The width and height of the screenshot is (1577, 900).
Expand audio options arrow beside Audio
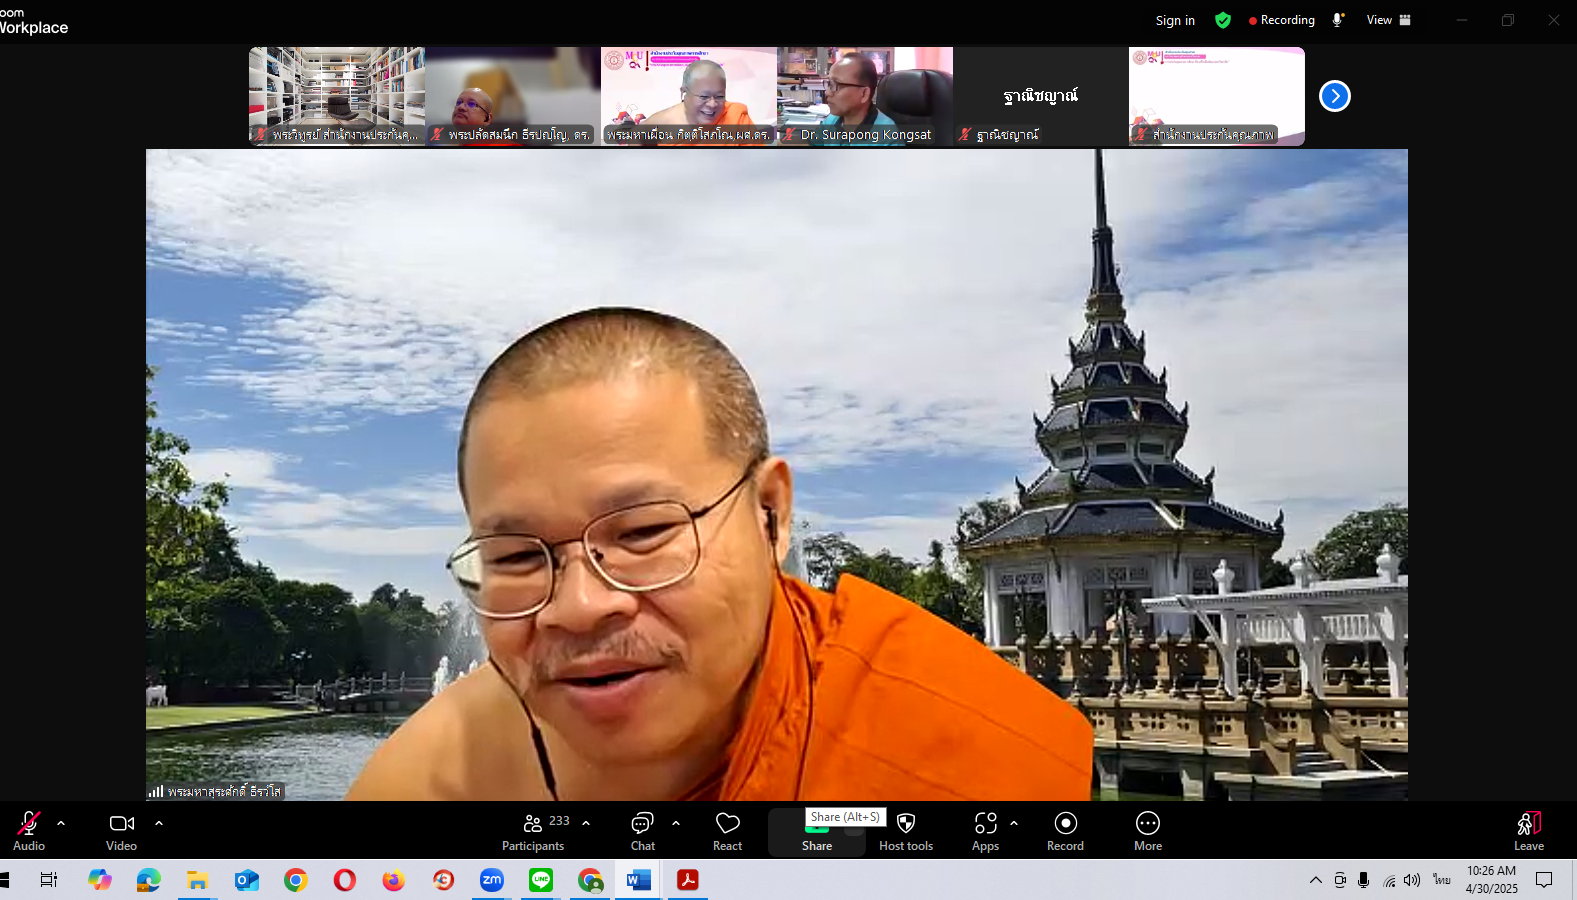(x=61, y=823)
